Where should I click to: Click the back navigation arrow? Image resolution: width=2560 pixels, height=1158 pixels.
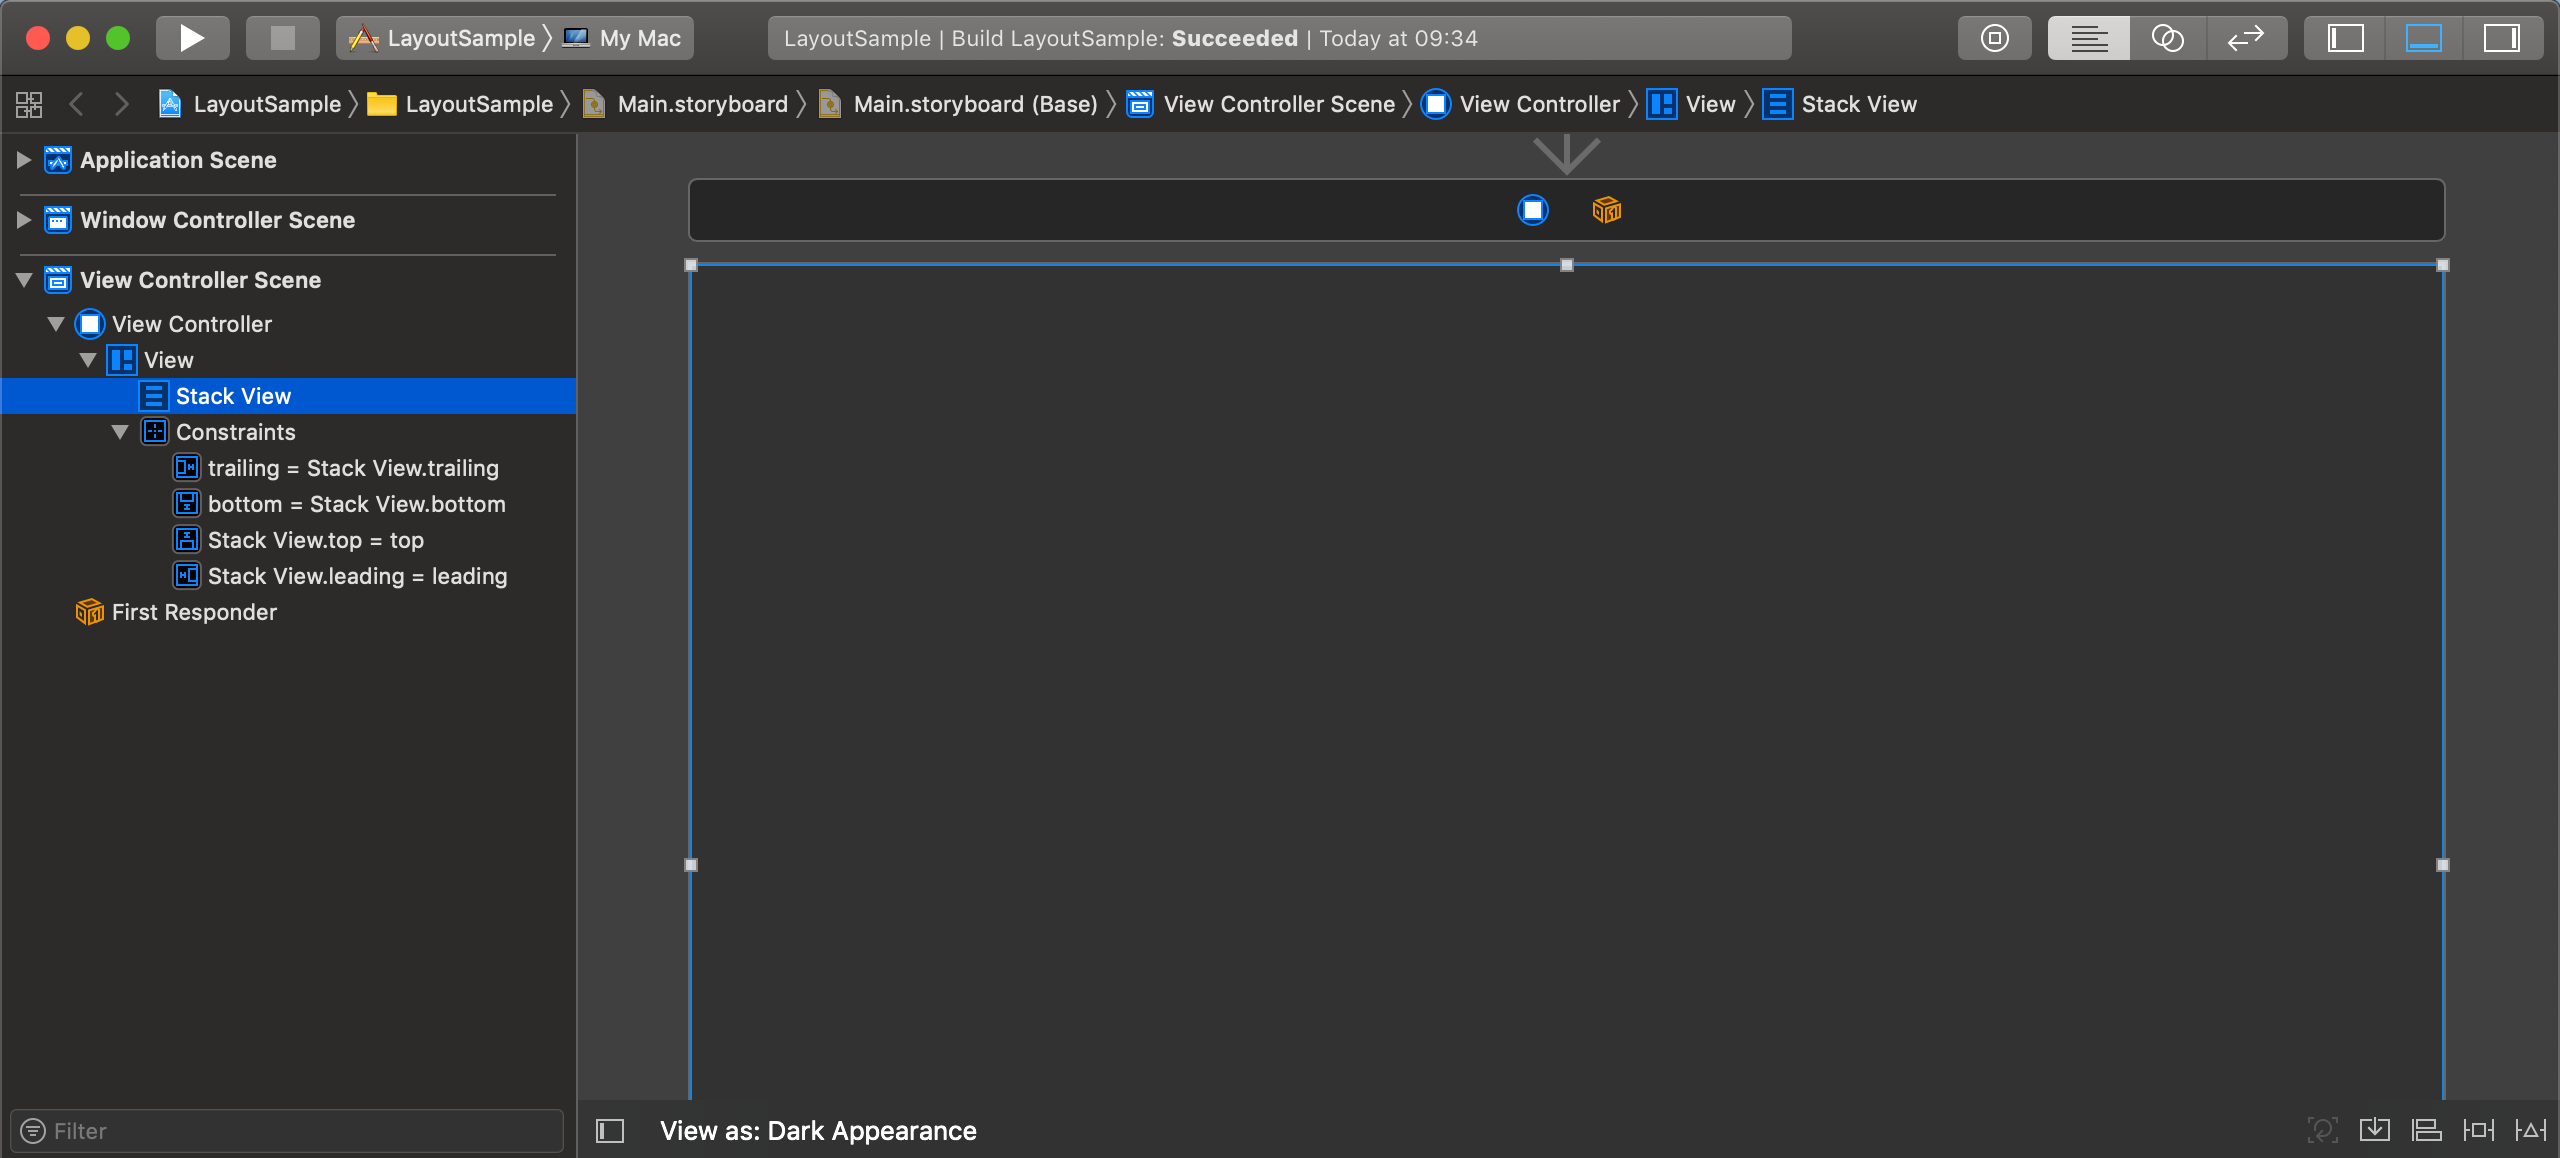(77, 103)
